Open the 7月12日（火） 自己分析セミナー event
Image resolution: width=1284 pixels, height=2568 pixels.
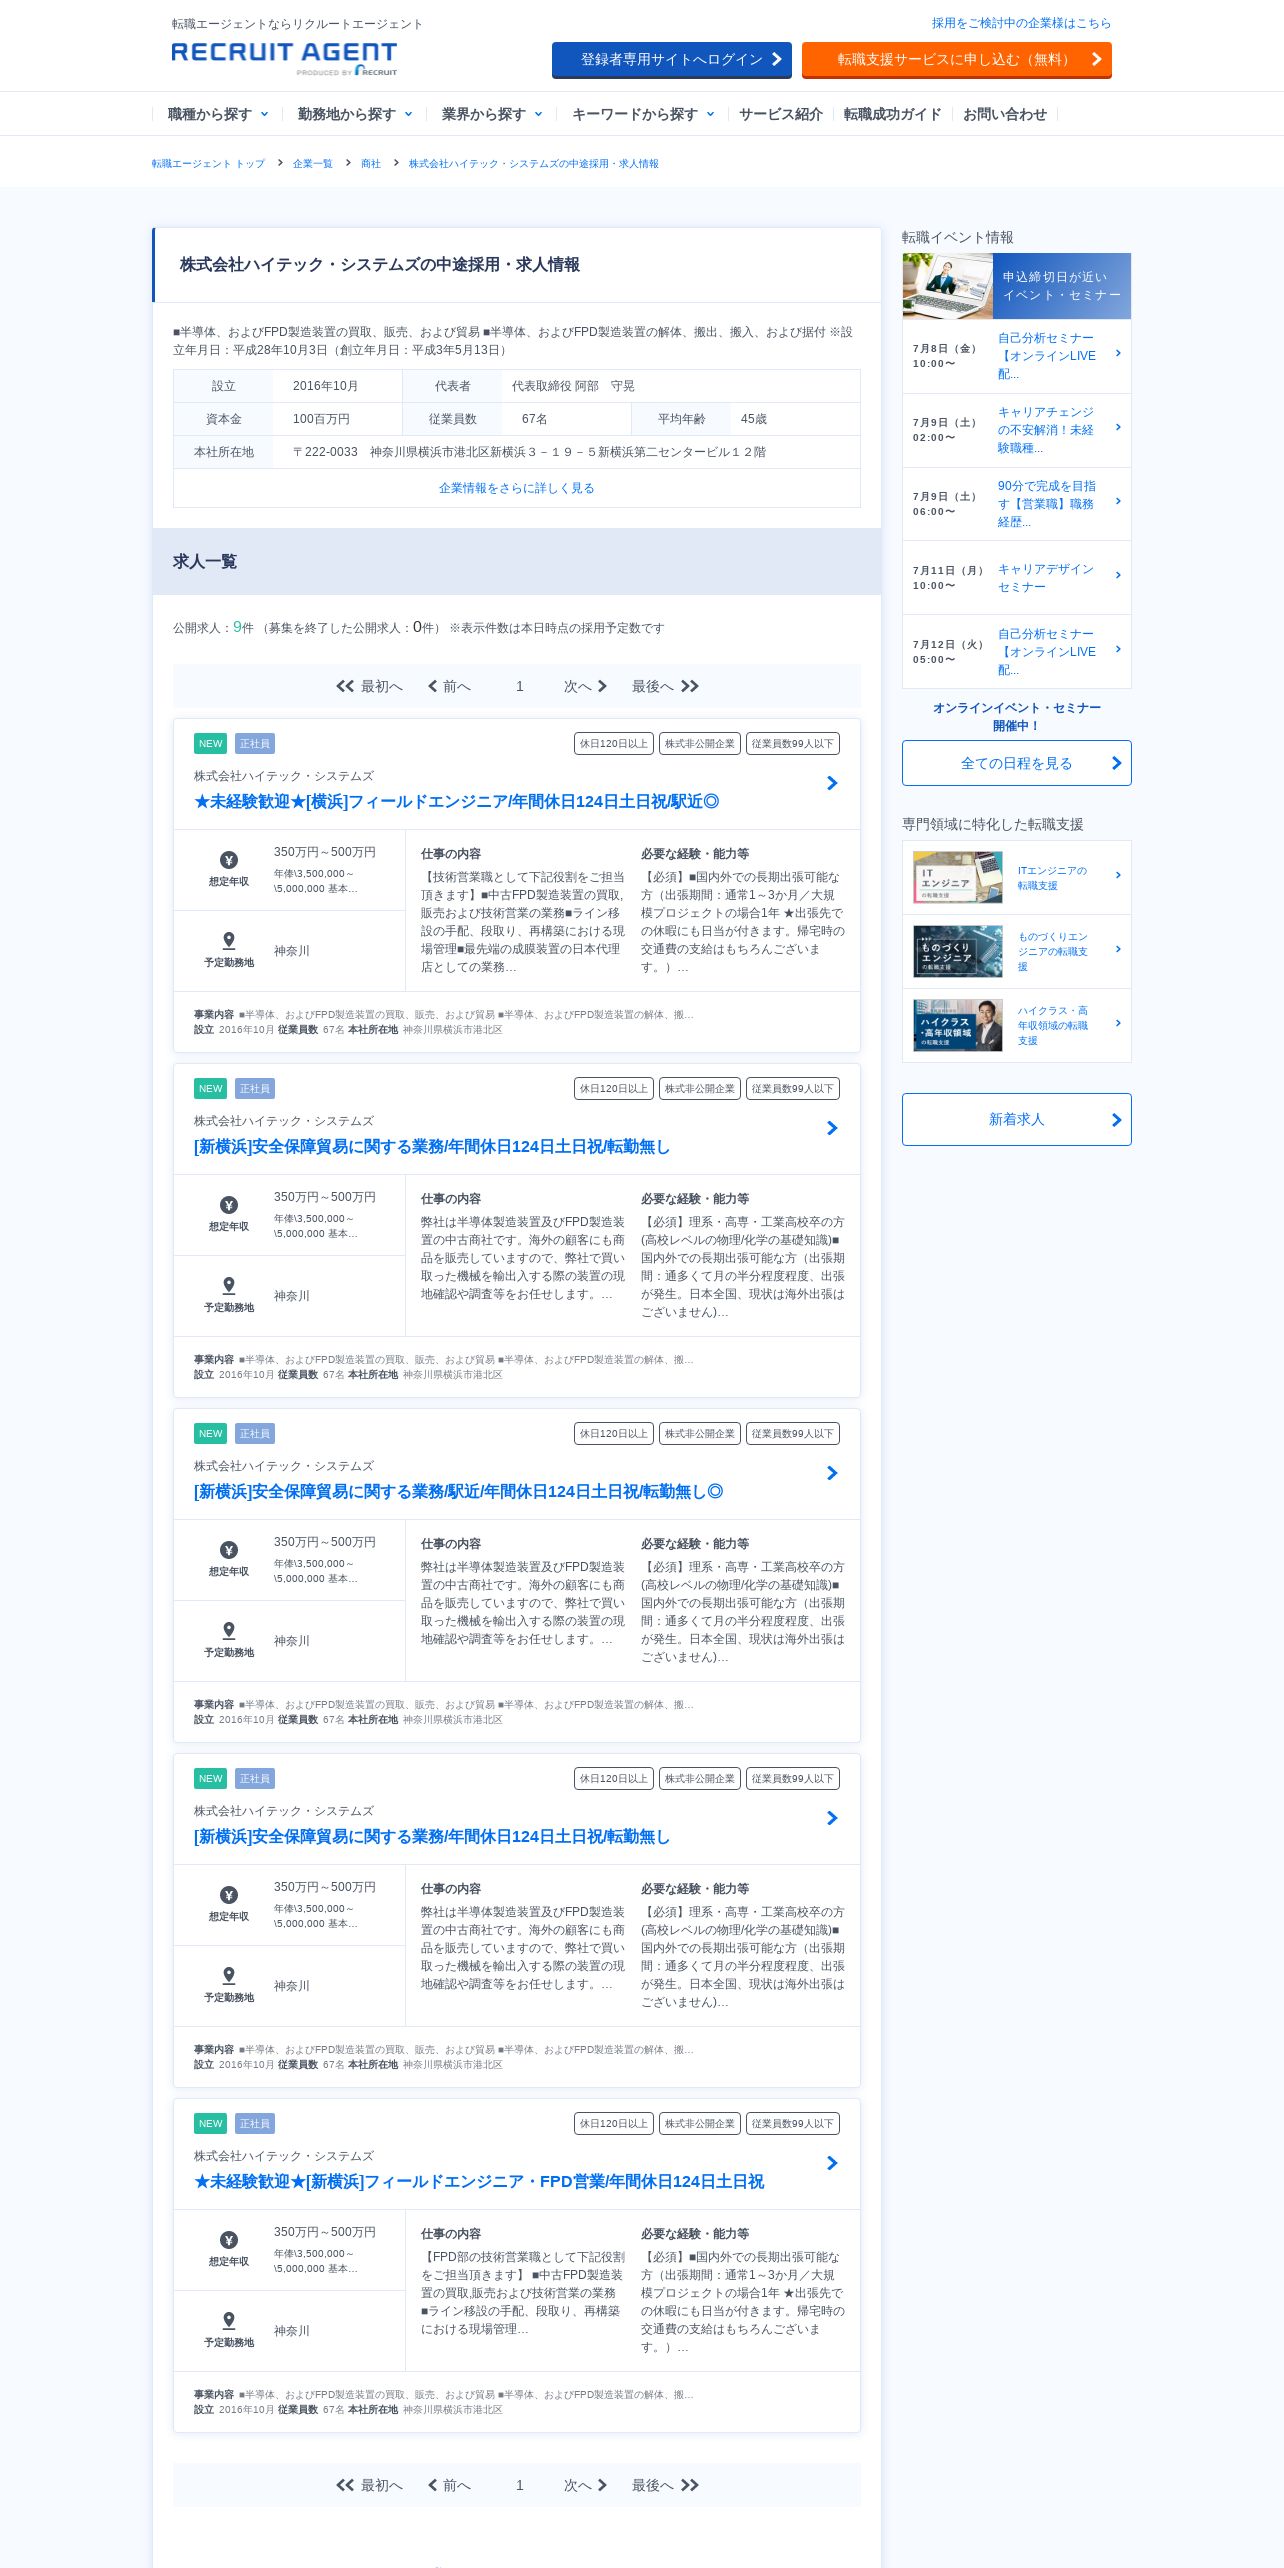pos(1017,652)
